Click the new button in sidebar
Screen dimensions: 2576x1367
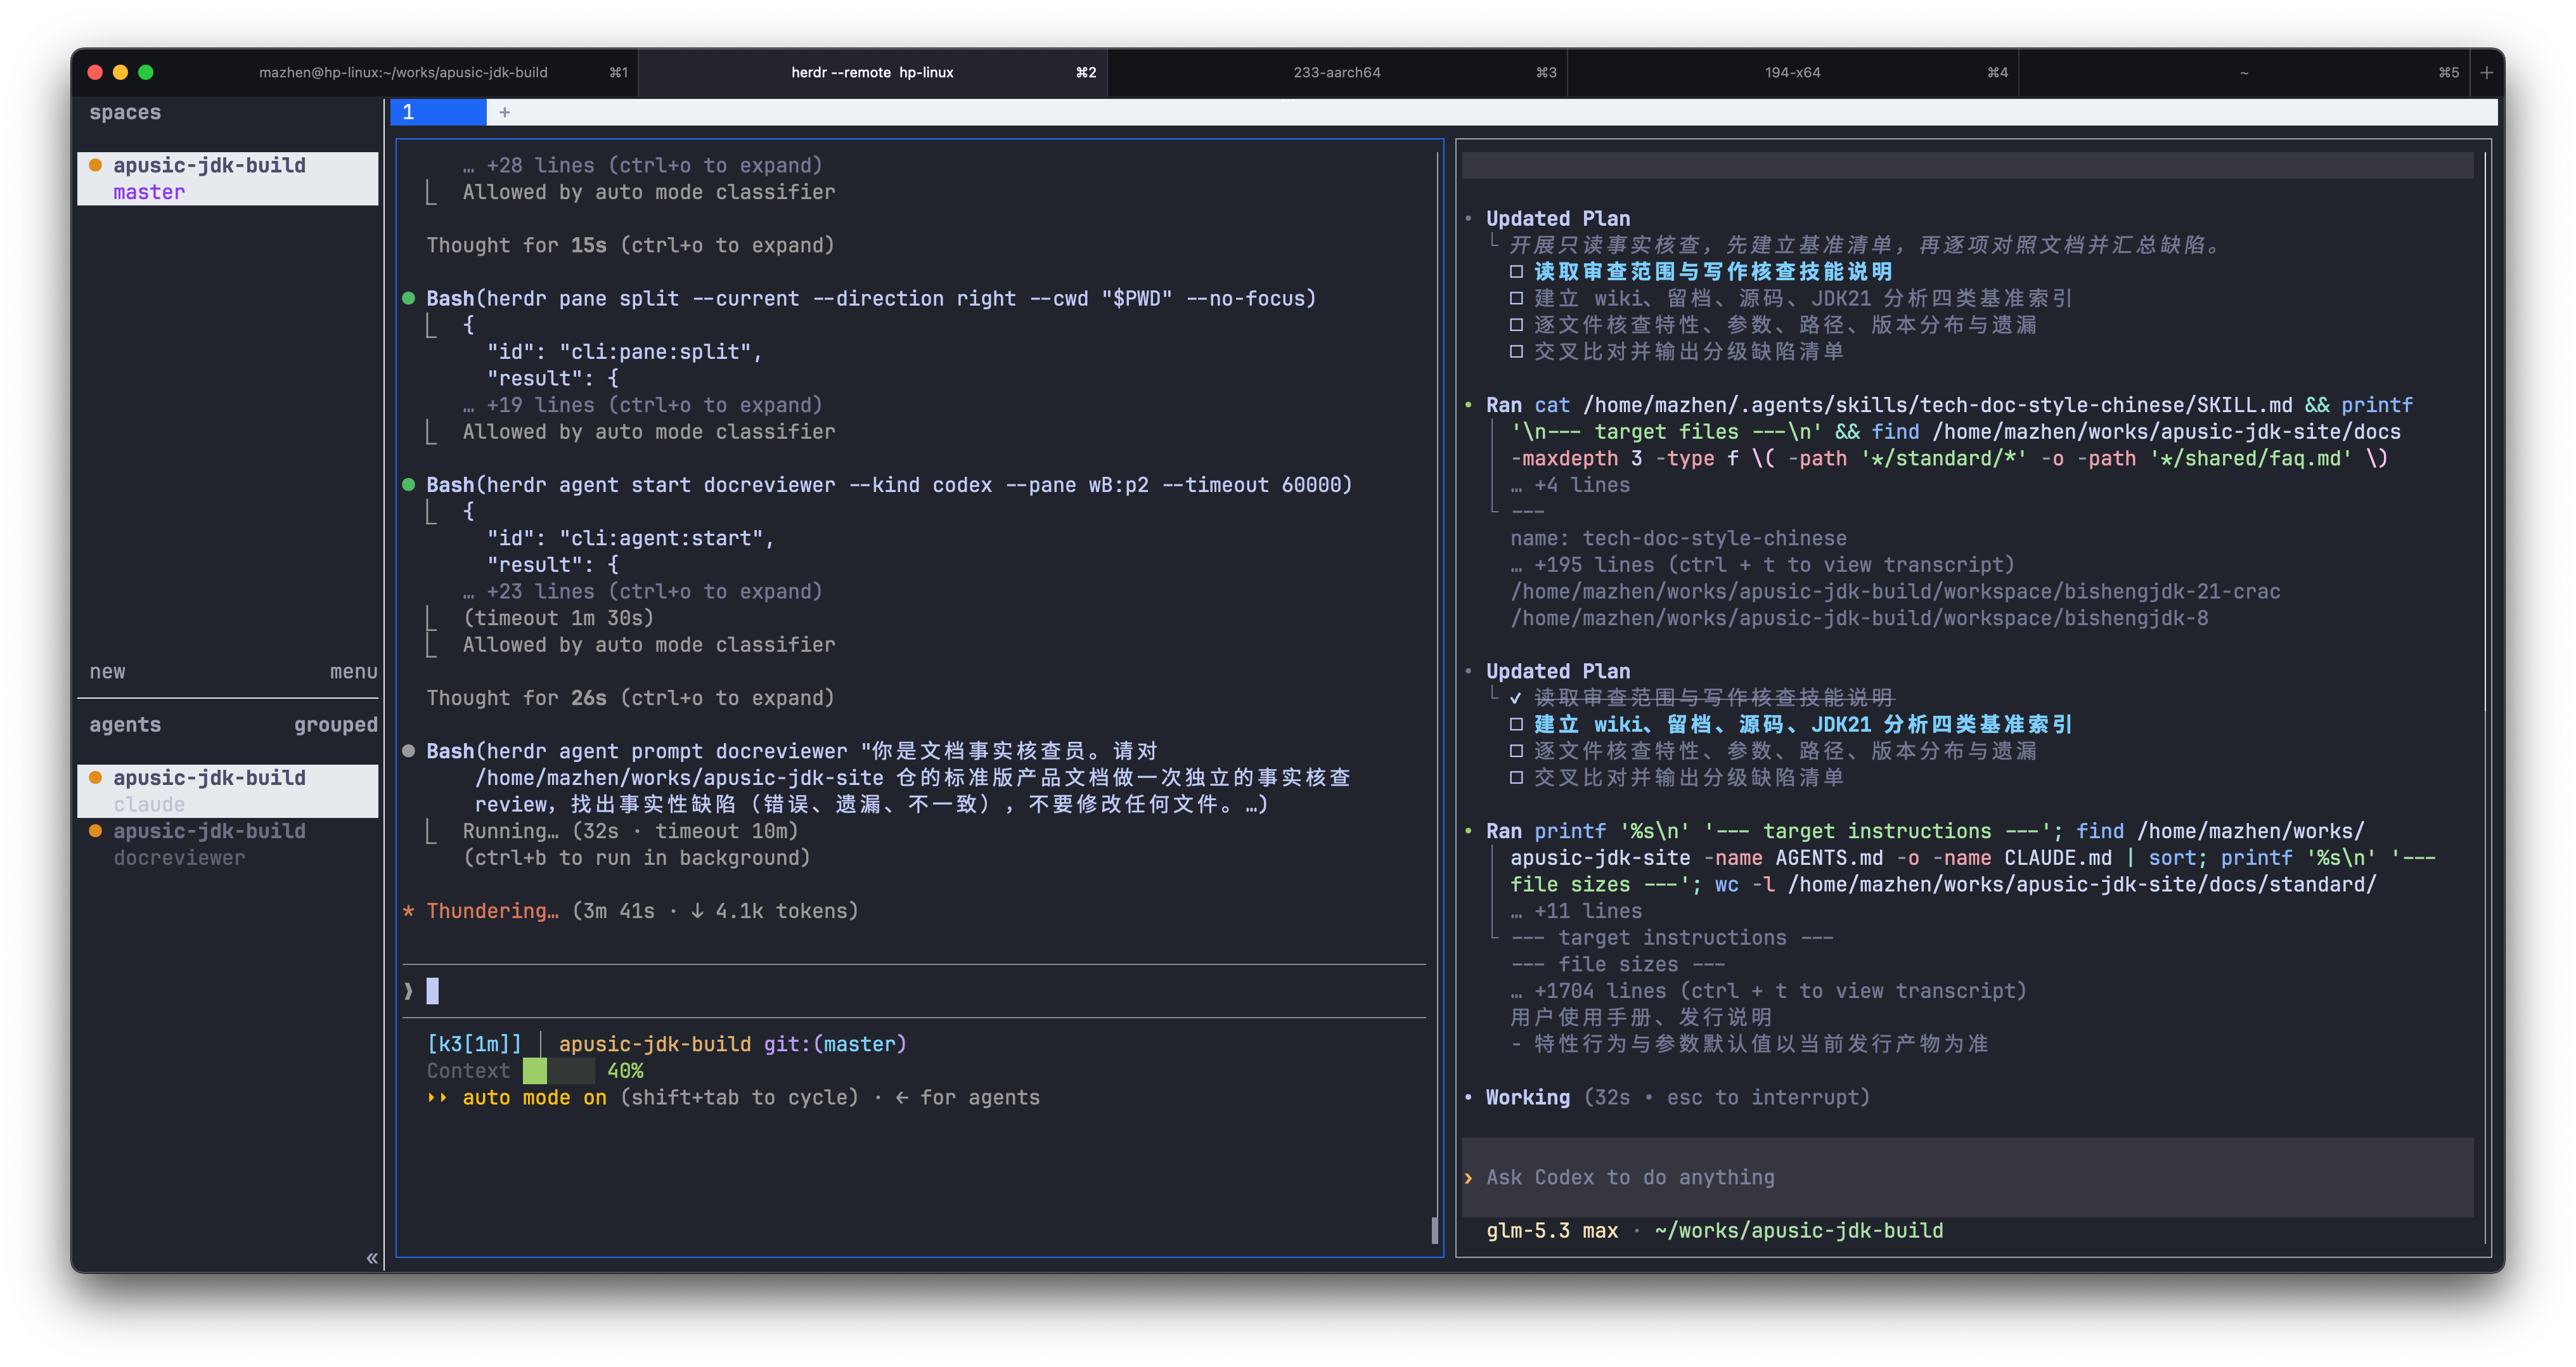107,671
